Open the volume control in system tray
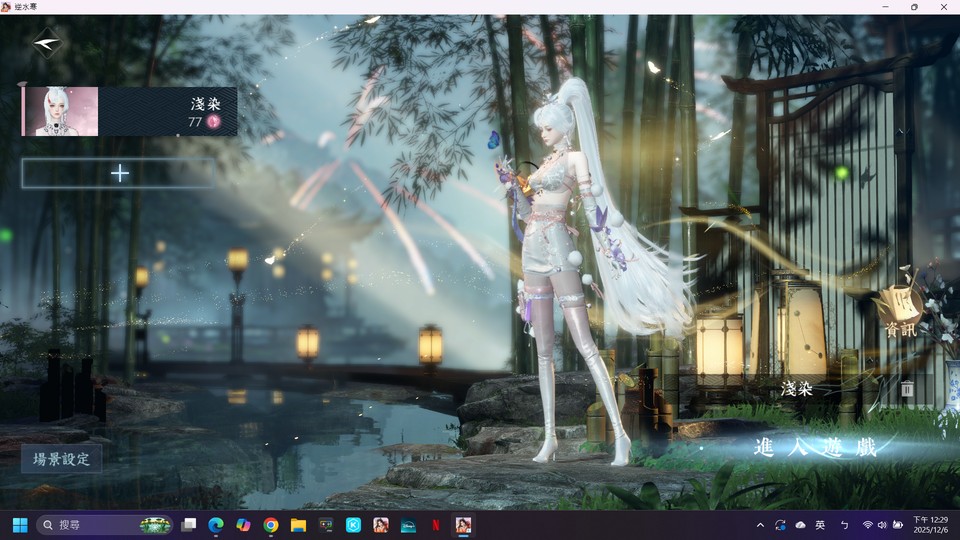This screenshot has height=540, width=960. click(x=883, y=525)
